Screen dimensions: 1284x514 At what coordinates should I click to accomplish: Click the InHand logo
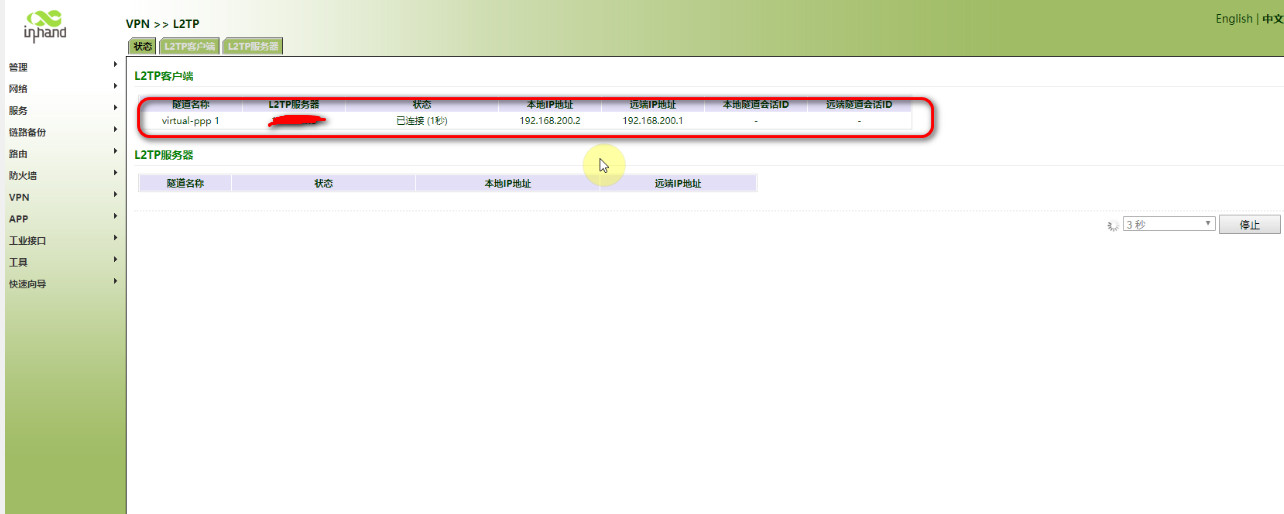point(45,25)
